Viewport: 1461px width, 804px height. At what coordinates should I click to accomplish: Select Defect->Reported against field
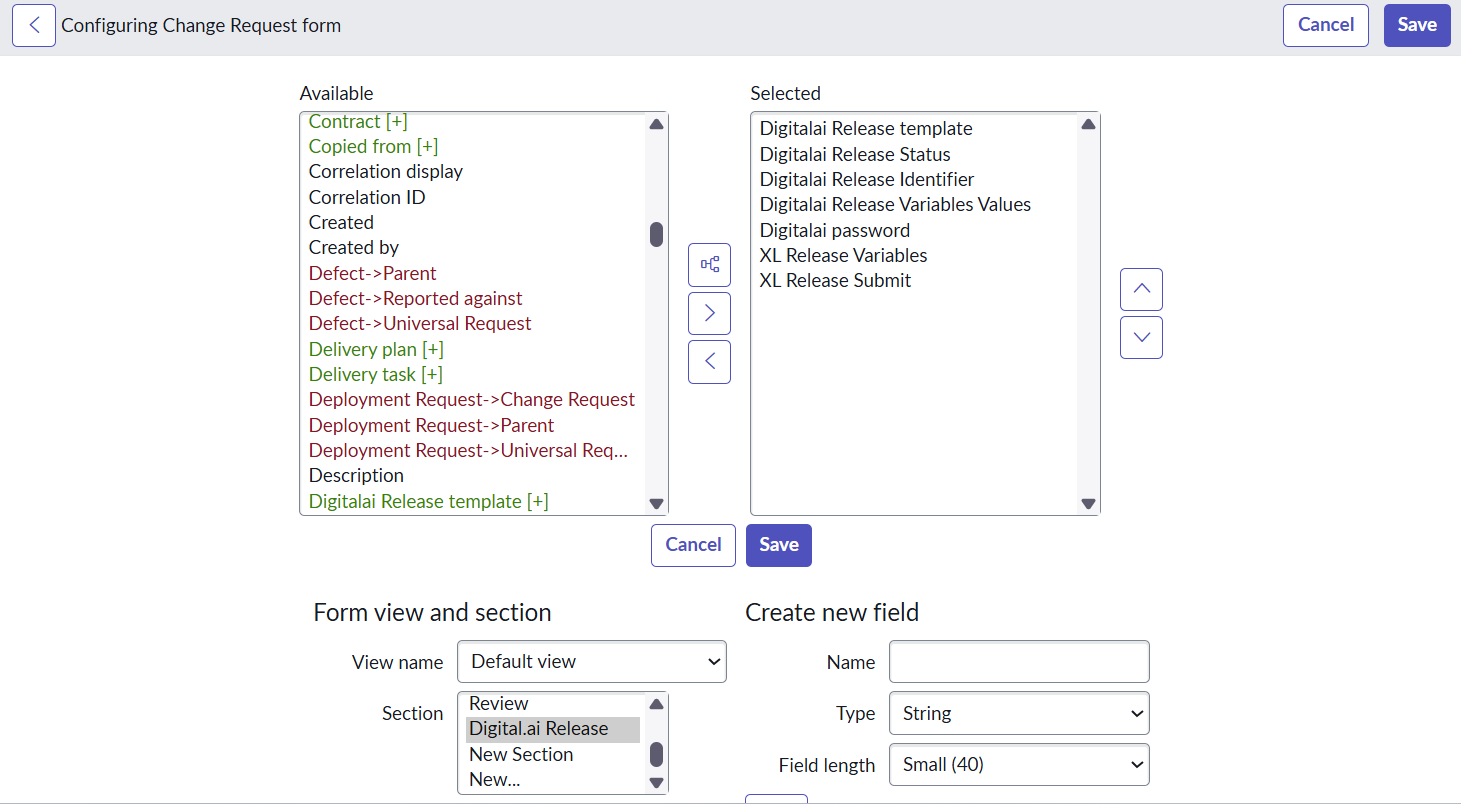pos(415,298)
